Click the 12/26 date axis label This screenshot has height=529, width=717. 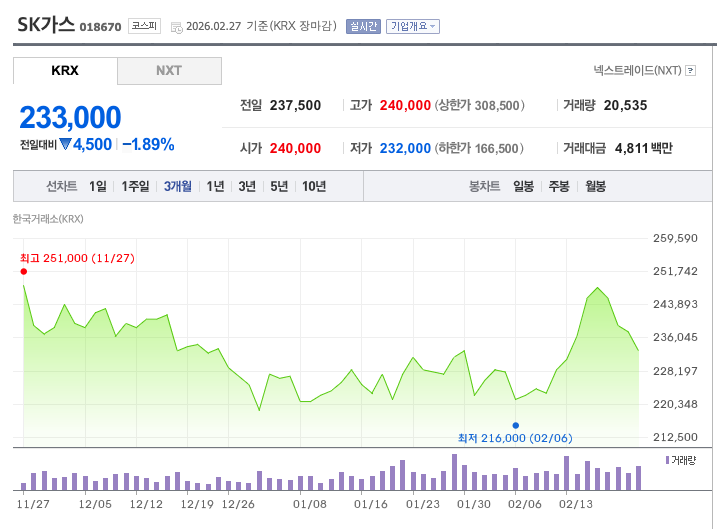(238, 504)
